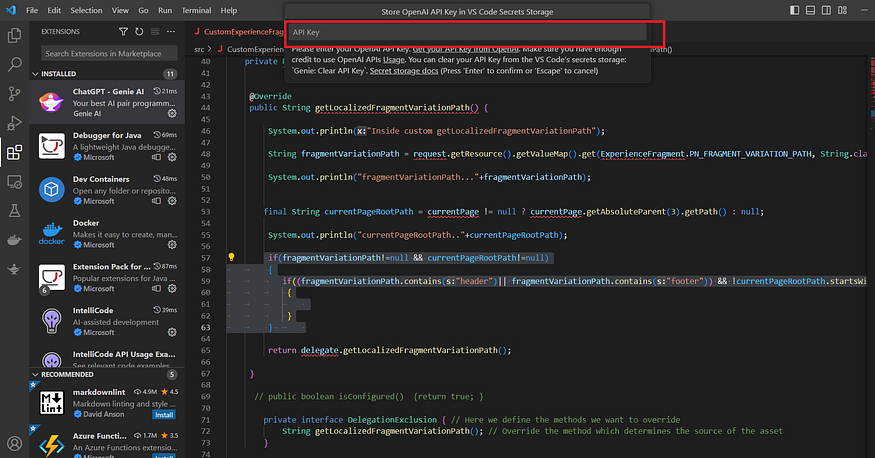
Task: Open Genie AI lamp icon in activity bar
Action: (x=15, y=269)
